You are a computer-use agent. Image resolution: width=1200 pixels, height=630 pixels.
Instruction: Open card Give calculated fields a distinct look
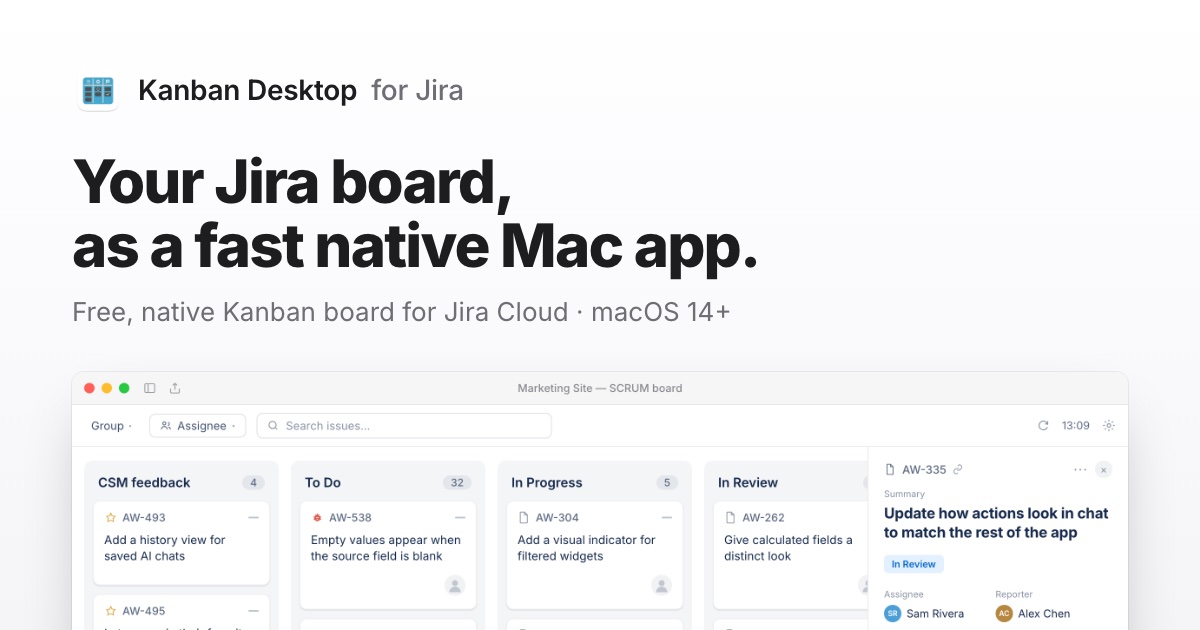[x=790, y=556]
